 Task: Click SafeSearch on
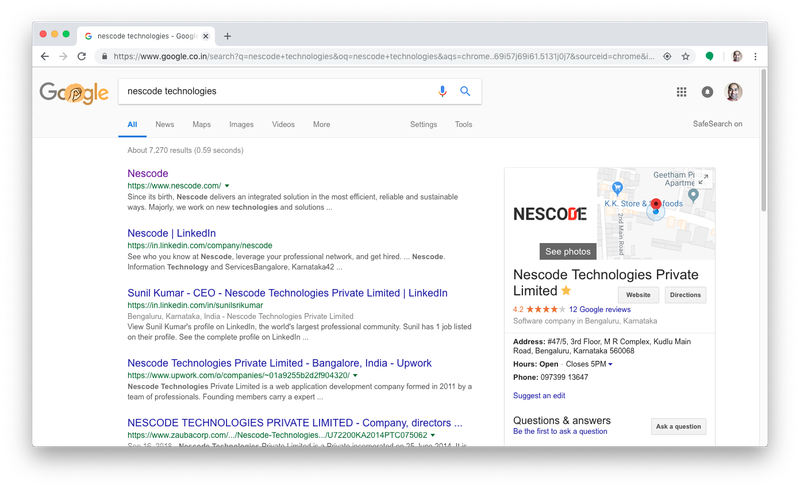pos(717,124)
